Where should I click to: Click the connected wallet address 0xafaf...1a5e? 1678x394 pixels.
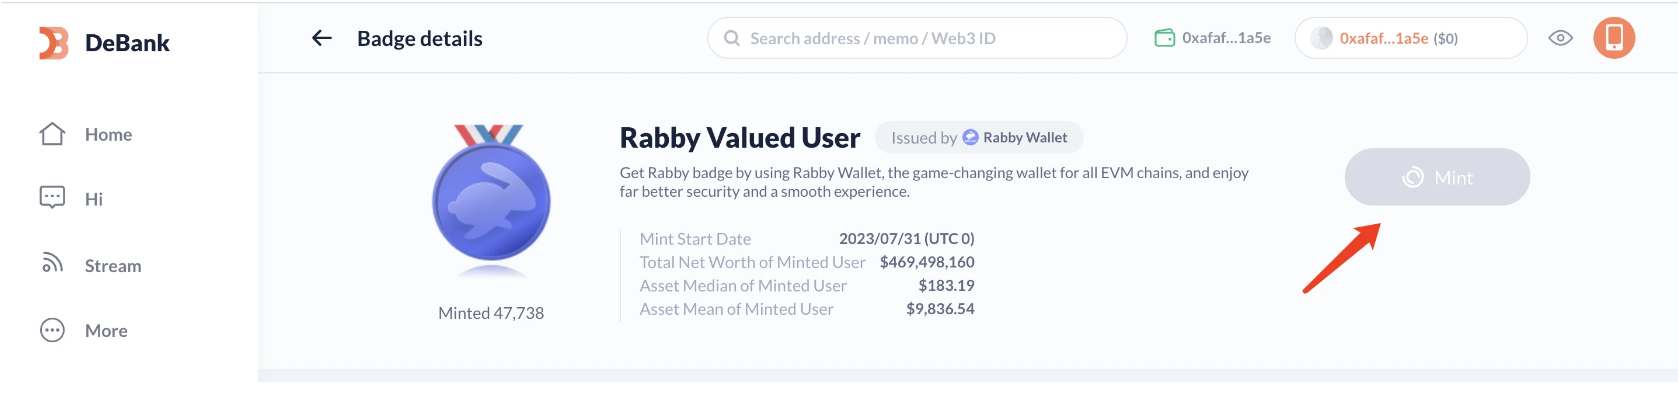coord(1226,38)
